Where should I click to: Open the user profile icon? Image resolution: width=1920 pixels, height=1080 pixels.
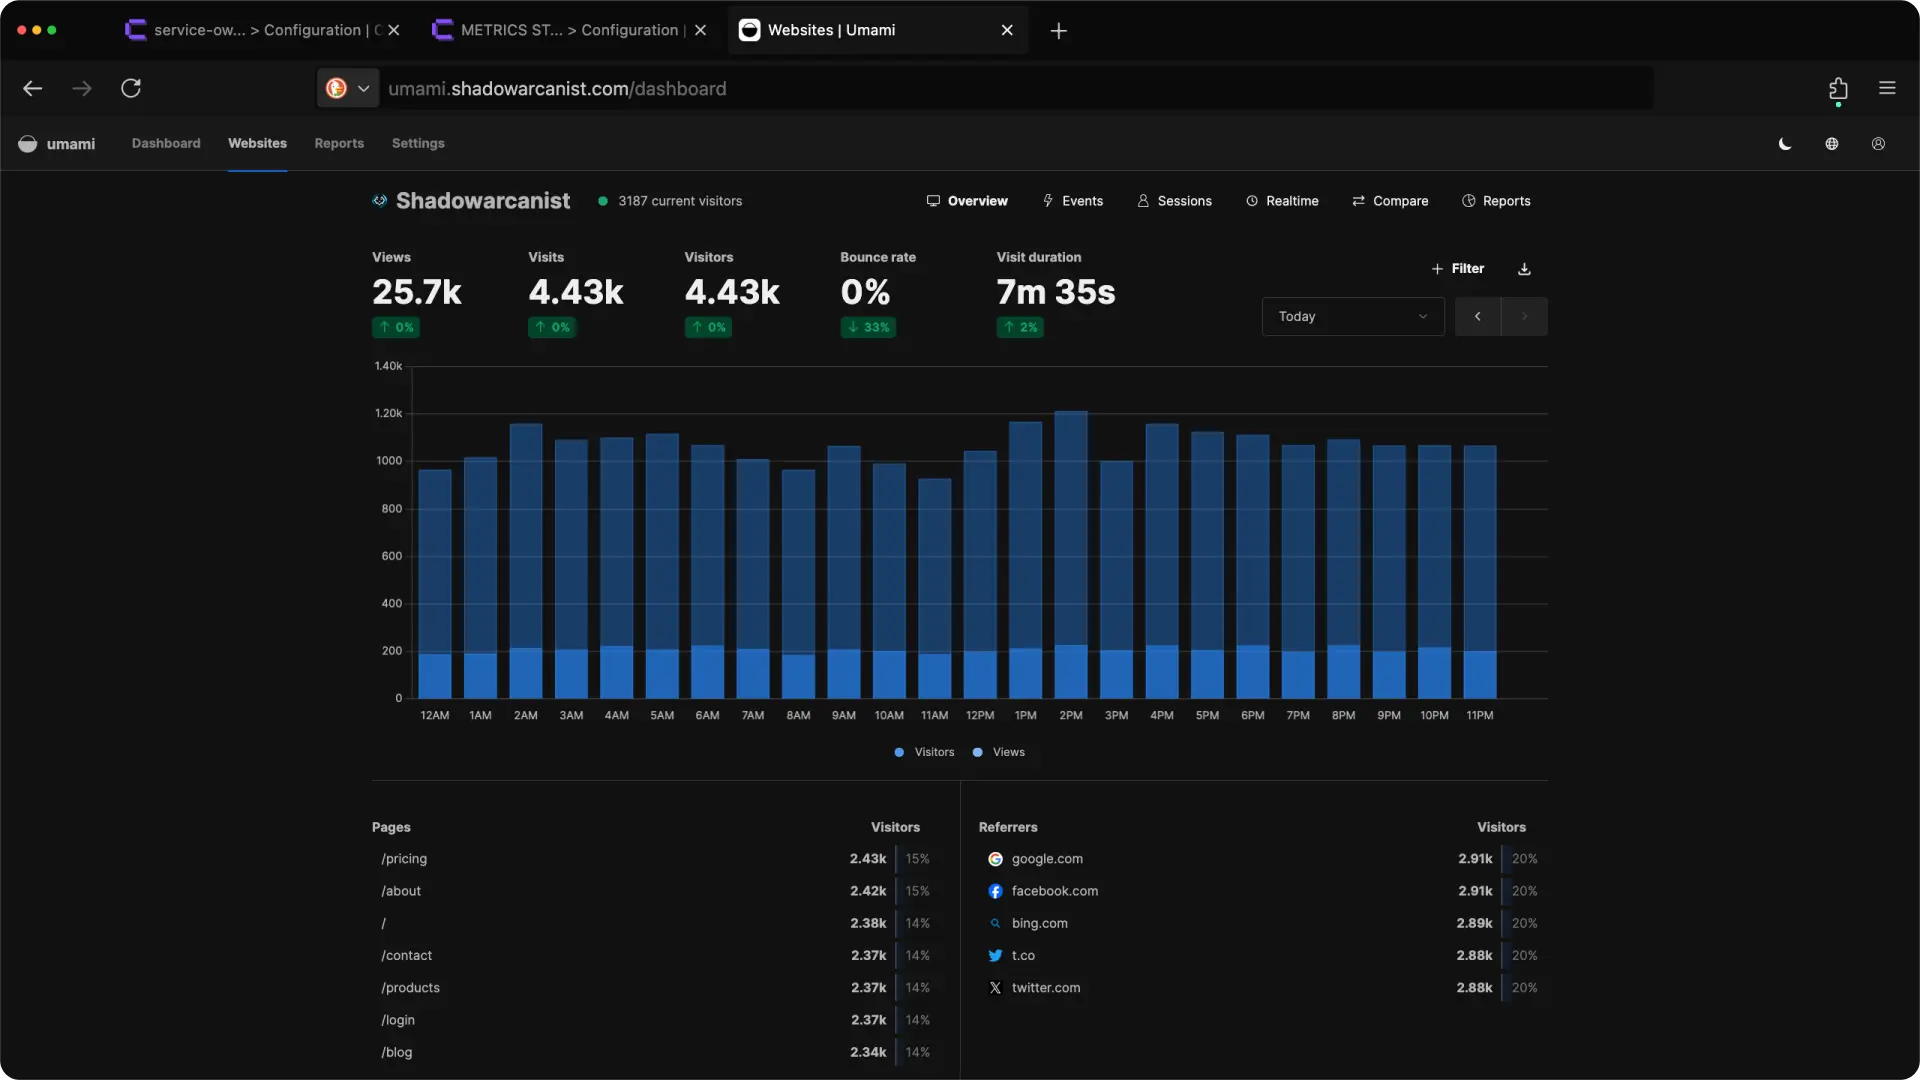tap(1877, 143)
